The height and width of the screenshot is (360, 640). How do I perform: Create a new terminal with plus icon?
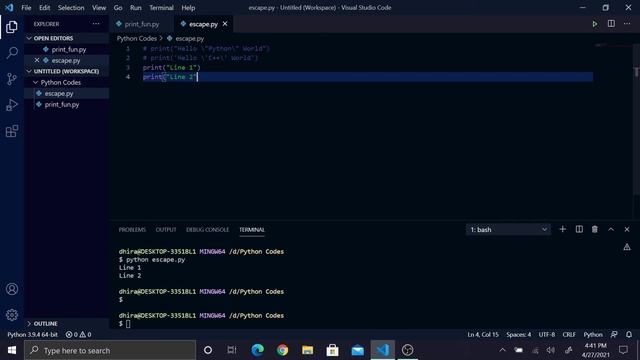562,229
